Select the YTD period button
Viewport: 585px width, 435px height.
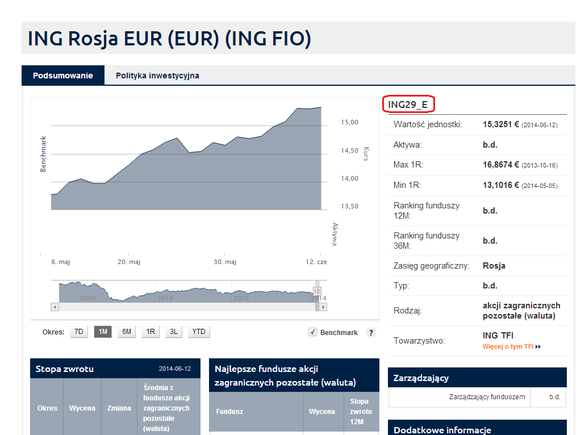point(198,332)
